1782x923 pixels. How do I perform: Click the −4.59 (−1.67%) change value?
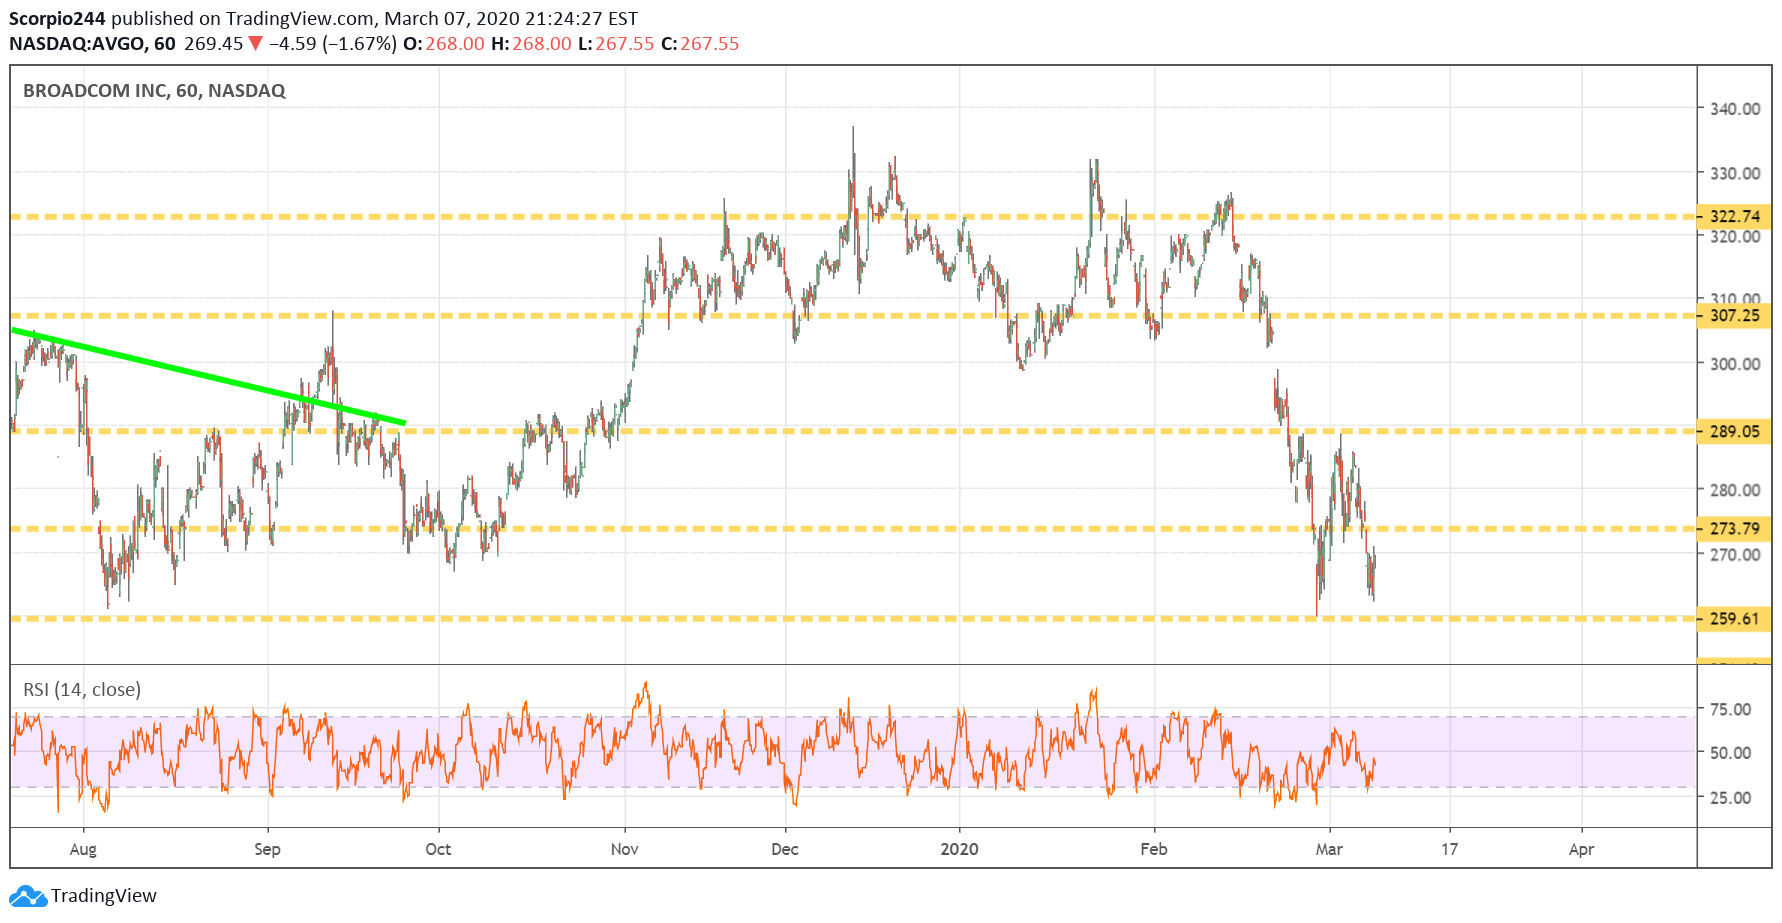tap(333, 44)
